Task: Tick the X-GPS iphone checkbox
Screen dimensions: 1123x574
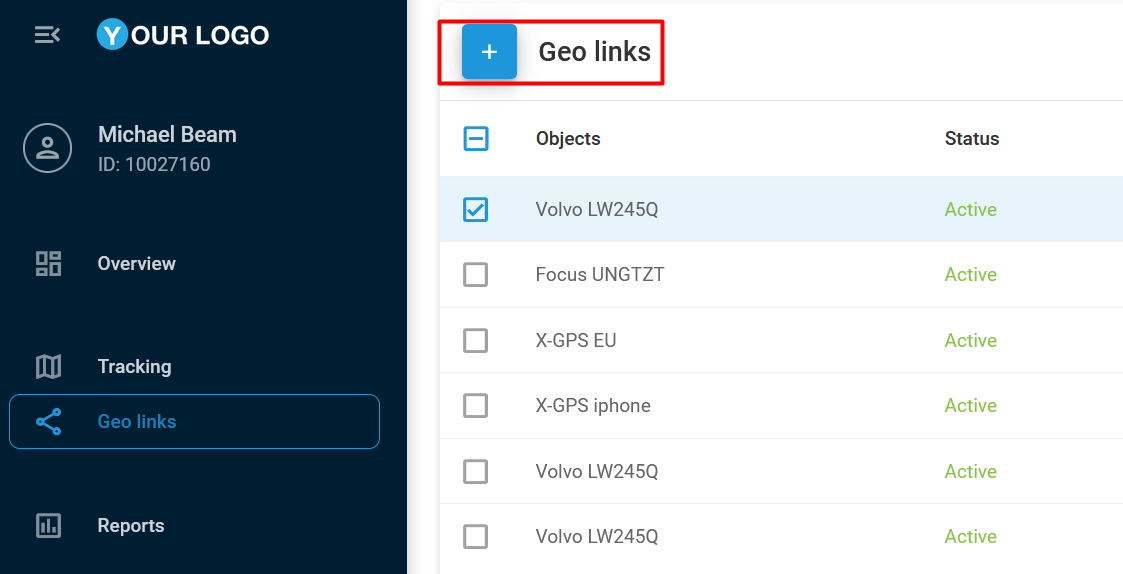Action: tap(476, 406)
